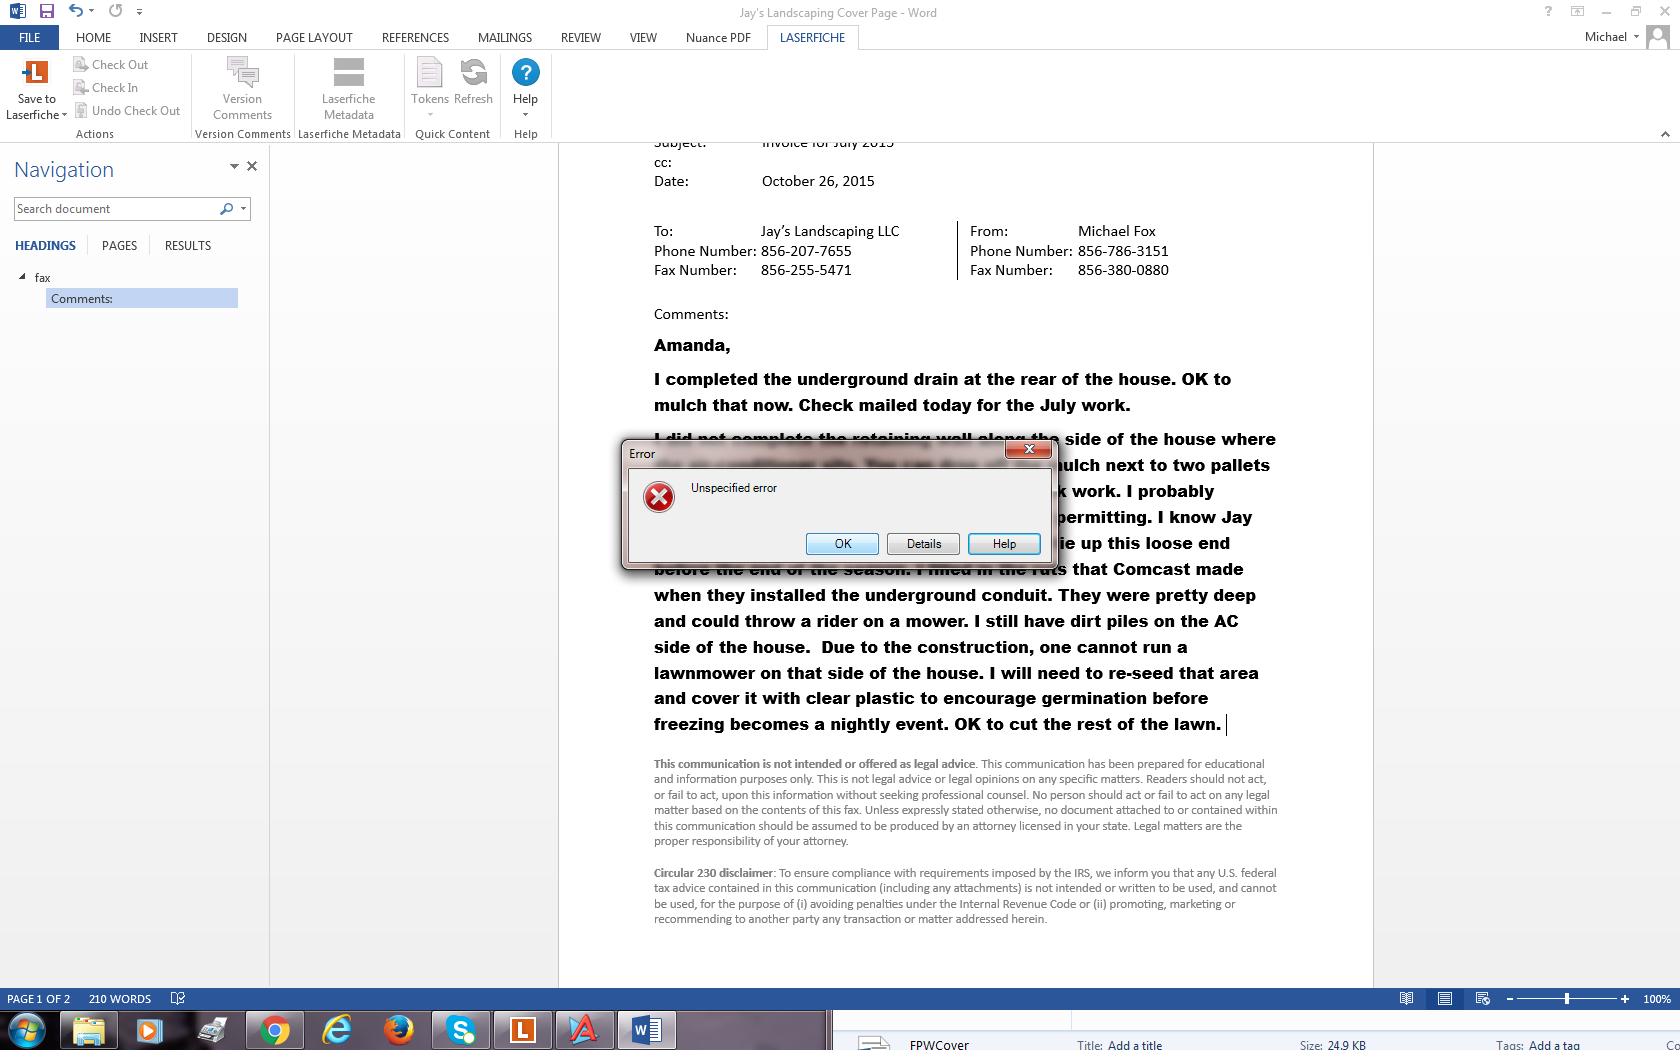Viewport: 1680px width, 1050px height.
Task: Click the 210 WORDS count in status bar
Action: coord(120,999)
